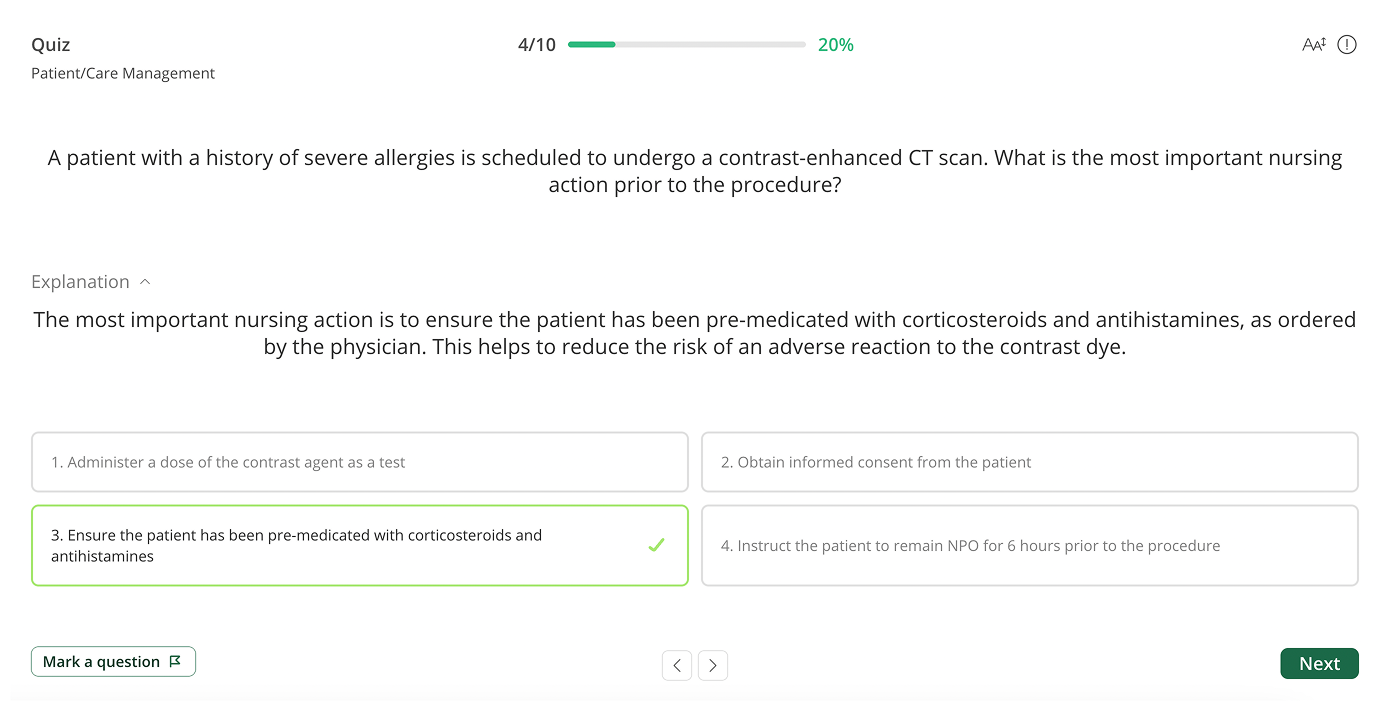Click the green checkmark on answer 3
Image resolution: width=1390 pixels, height=713 pixels.
[x=656, y=545]
